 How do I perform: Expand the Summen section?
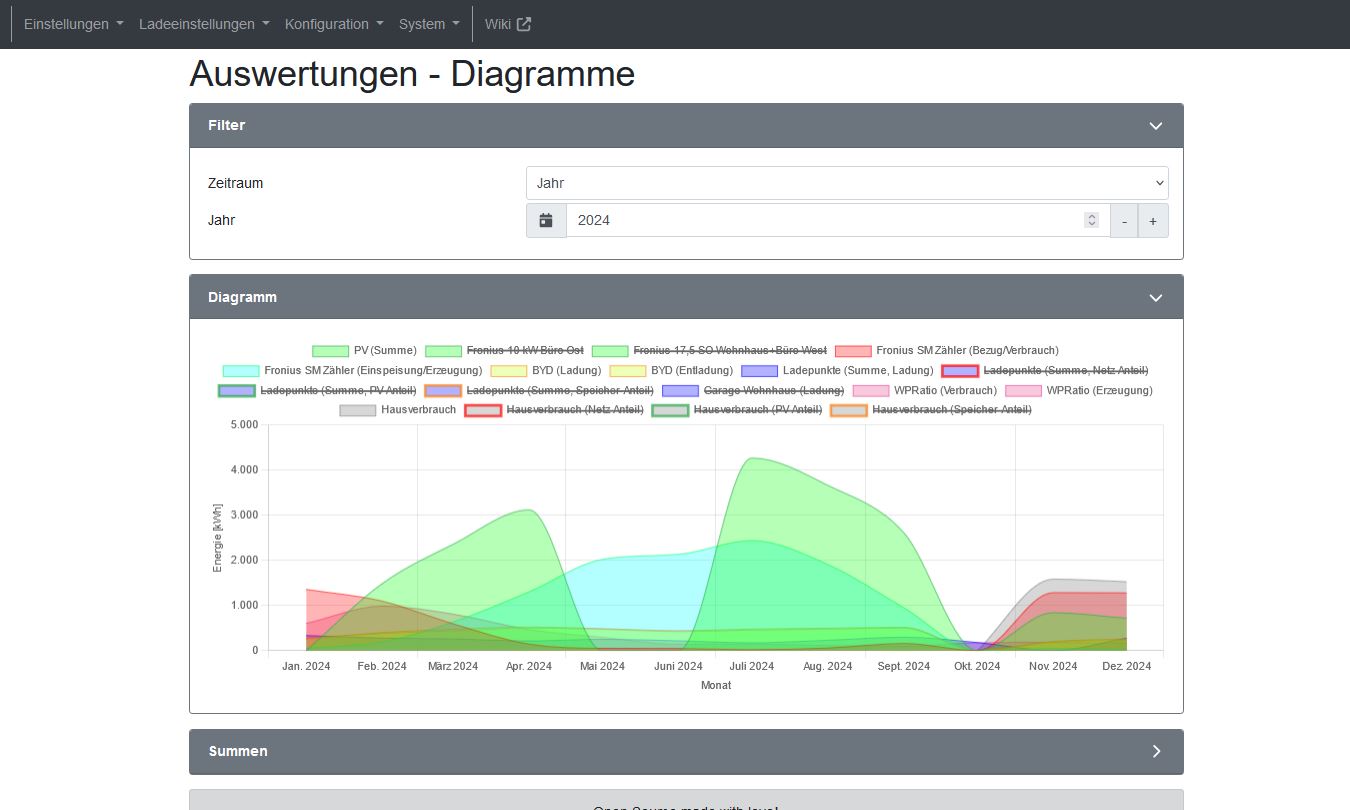(1156, 751)
